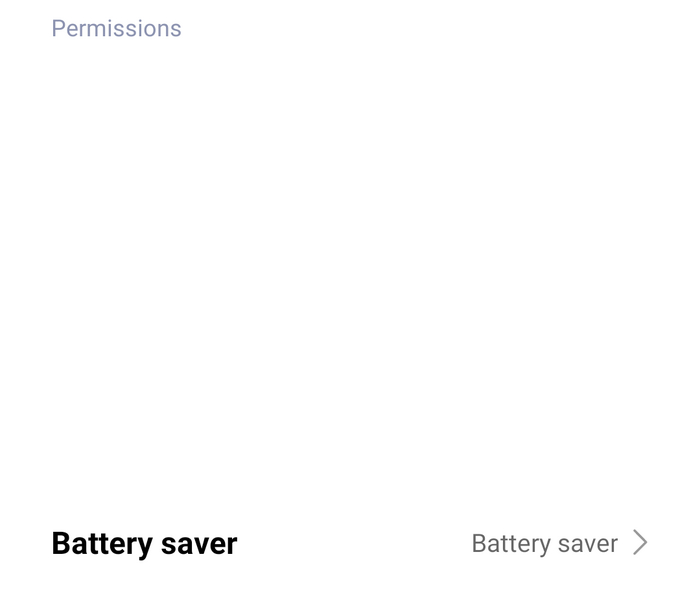
Task: Go into Battery saver via chevron icon
Action: [x=640, y=543]
